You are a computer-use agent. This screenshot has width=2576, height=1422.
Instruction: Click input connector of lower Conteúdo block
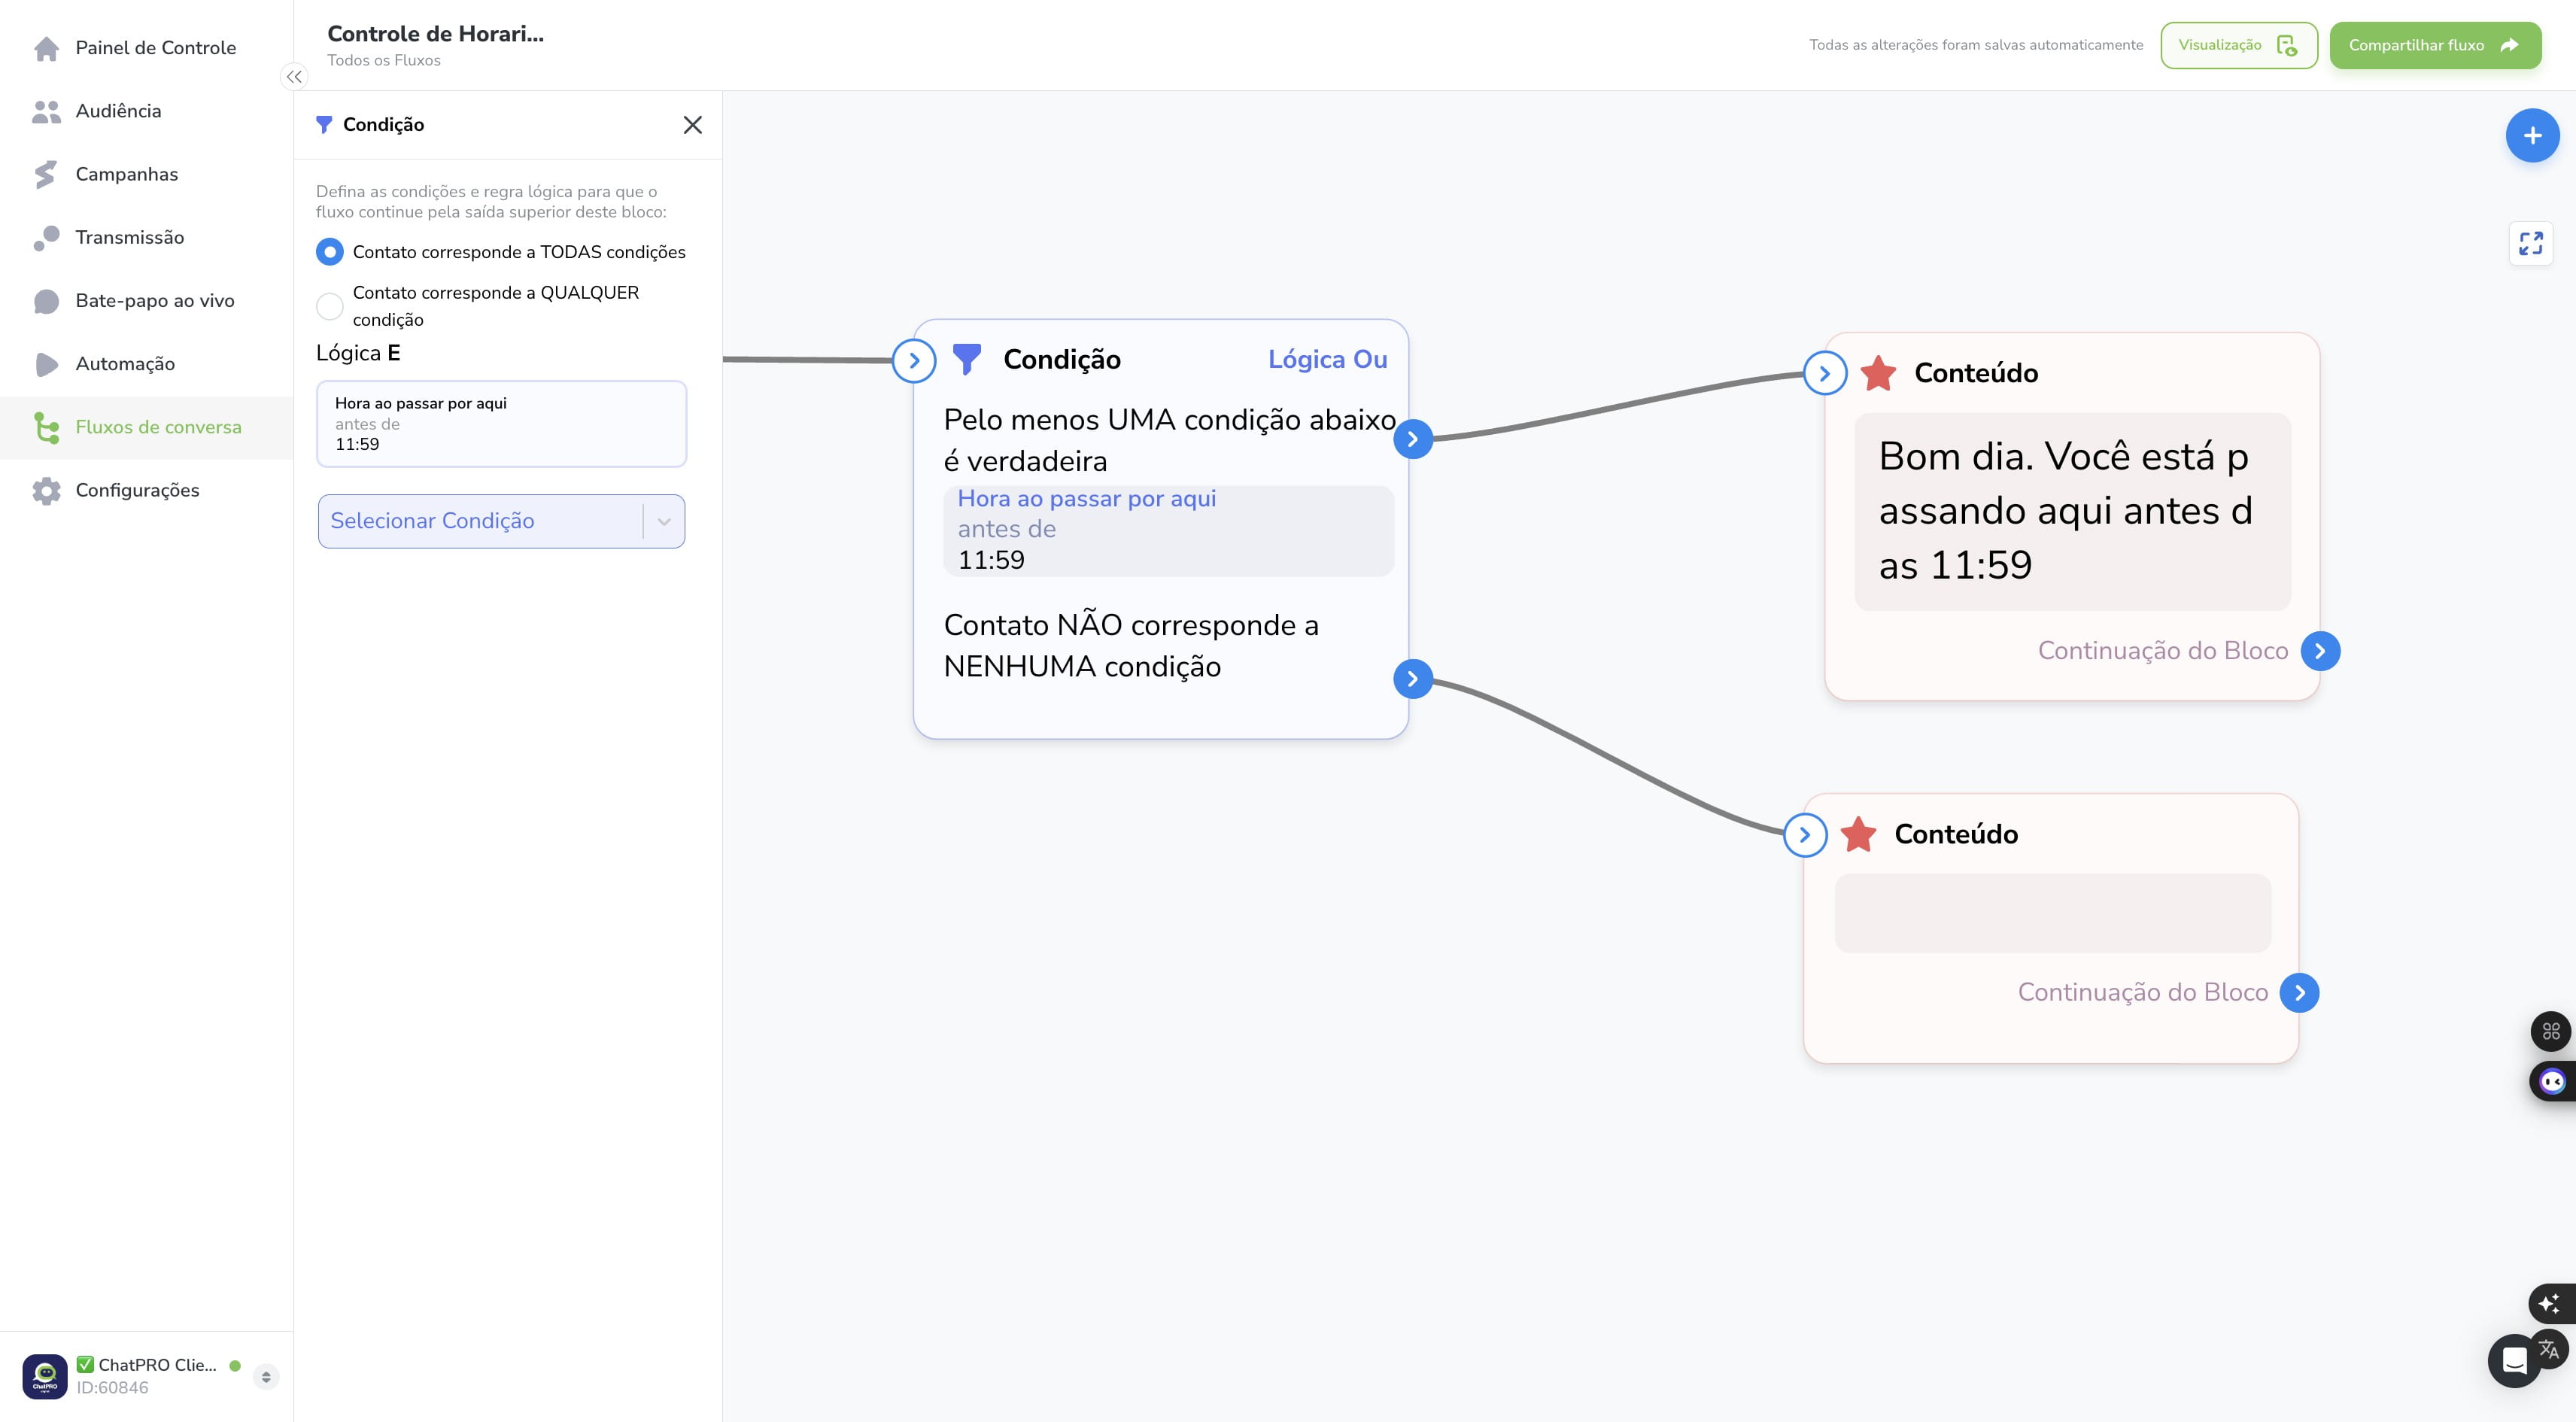[1804, 834]
